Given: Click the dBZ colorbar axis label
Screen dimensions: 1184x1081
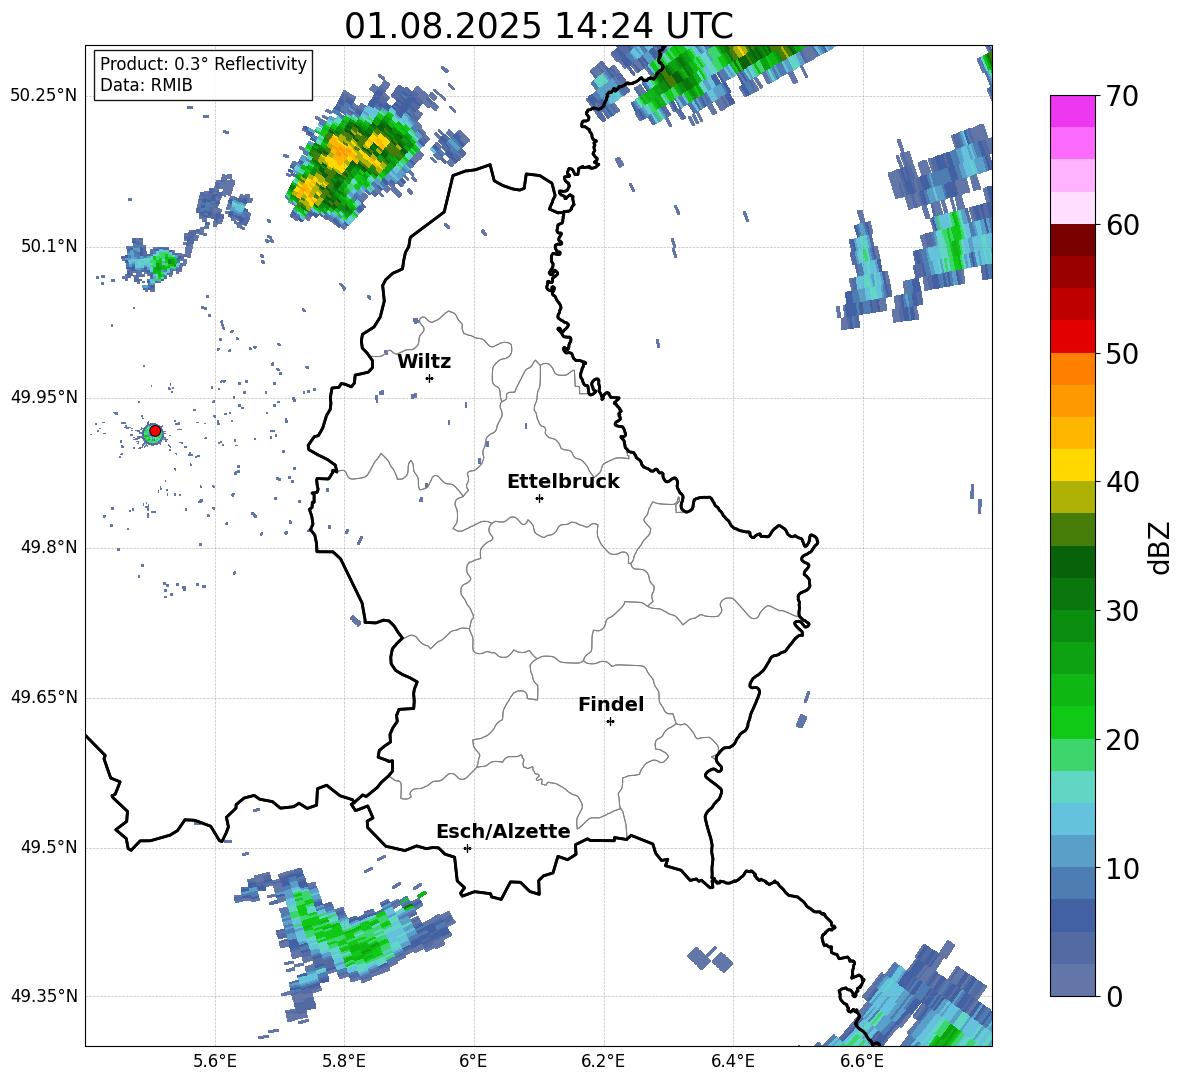Looking at the screenshot, I should coord(1161,547).
